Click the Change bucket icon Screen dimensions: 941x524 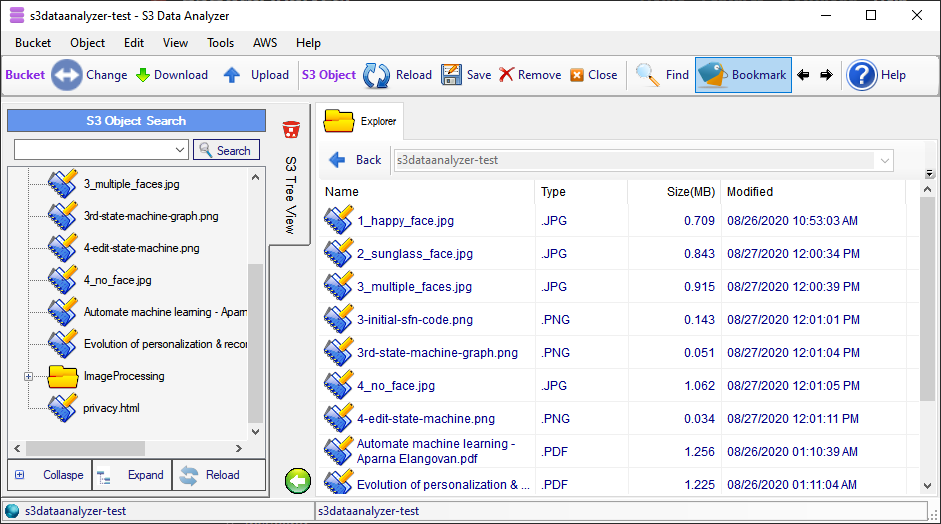coord(66,75)
